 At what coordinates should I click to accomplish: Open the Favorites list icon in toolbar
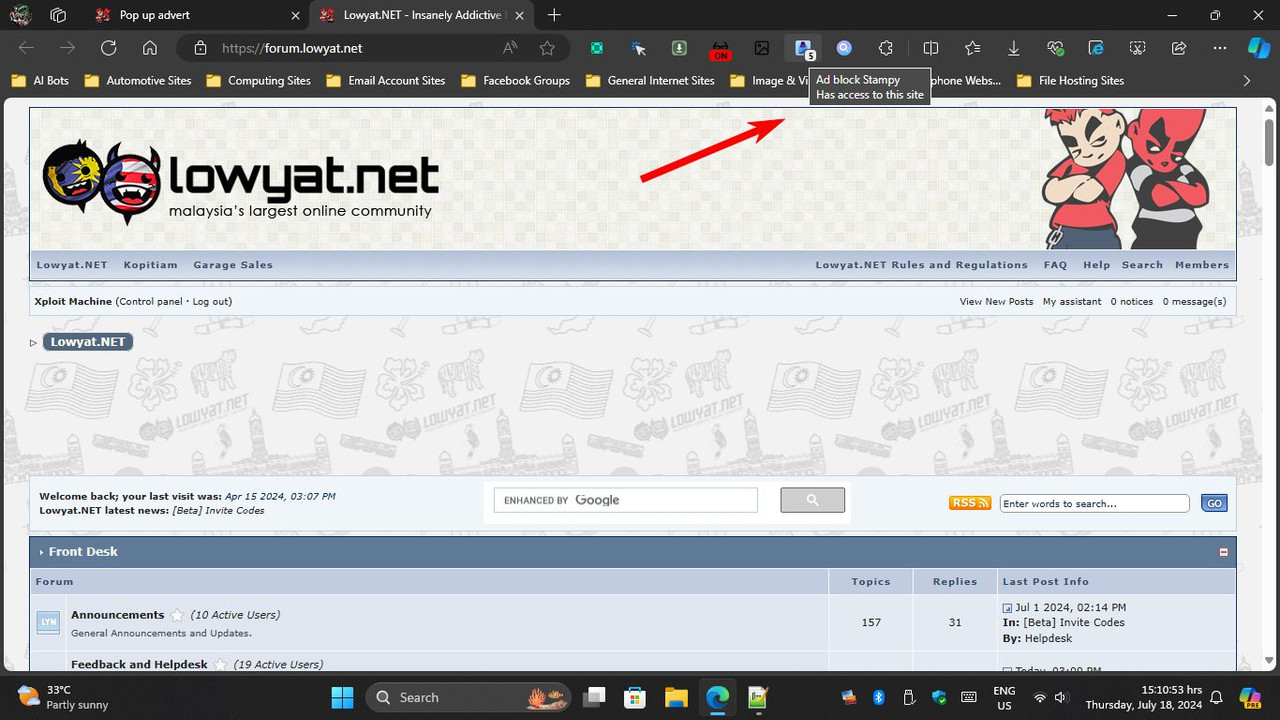972,48
